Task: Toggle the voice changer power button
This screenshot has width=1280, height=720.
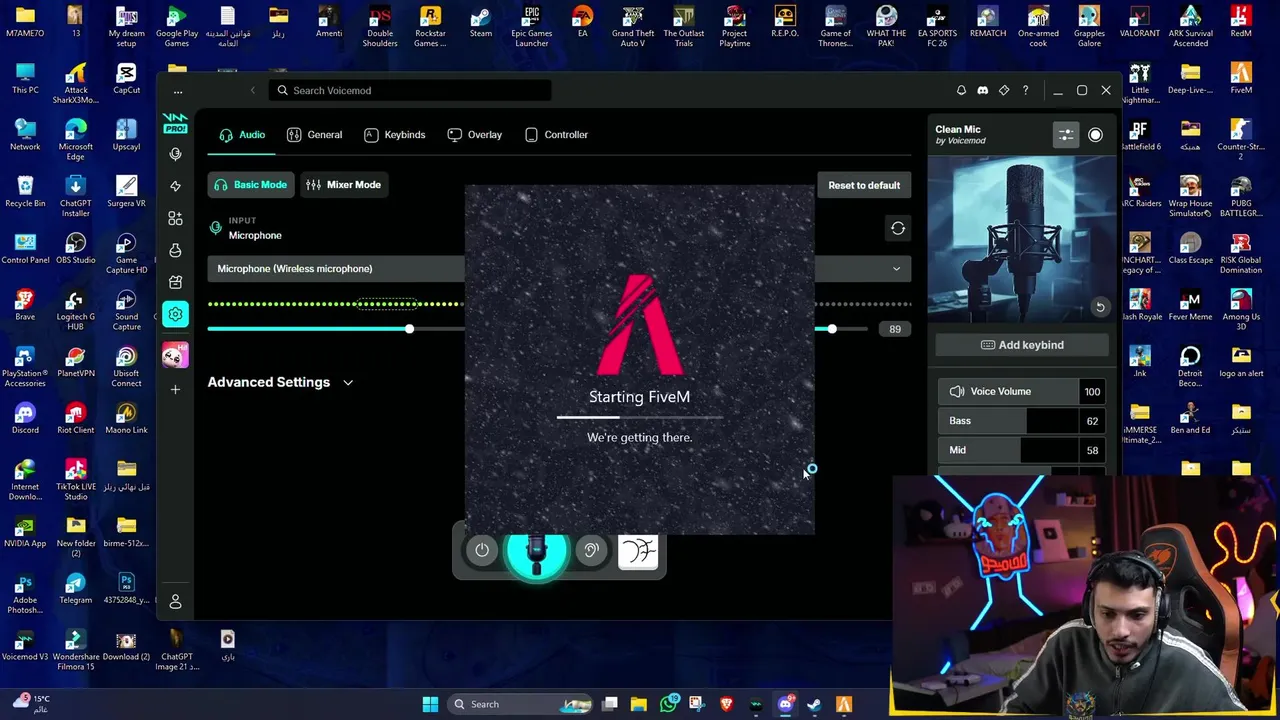Action: tap(482, 550)
